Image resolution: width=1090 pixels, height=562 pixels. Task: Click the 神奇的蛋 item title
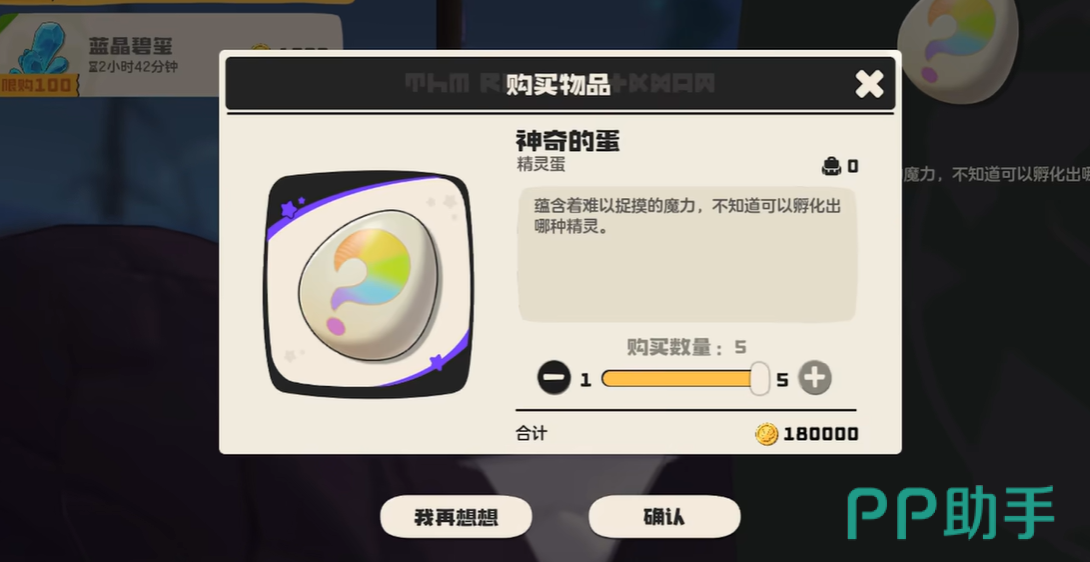coord(567,141)
